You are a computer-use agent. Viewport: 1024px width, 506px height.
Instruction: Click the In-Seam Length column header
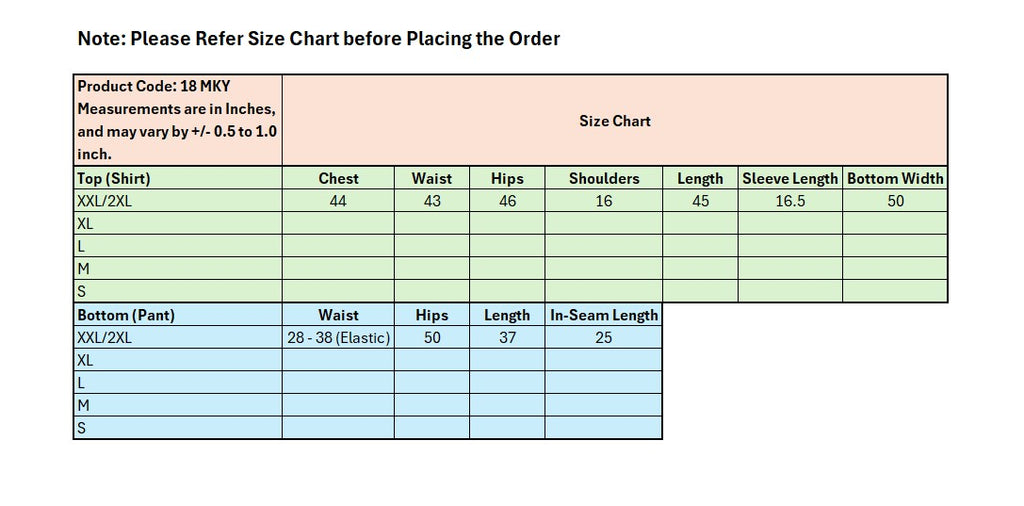(604, 315)
